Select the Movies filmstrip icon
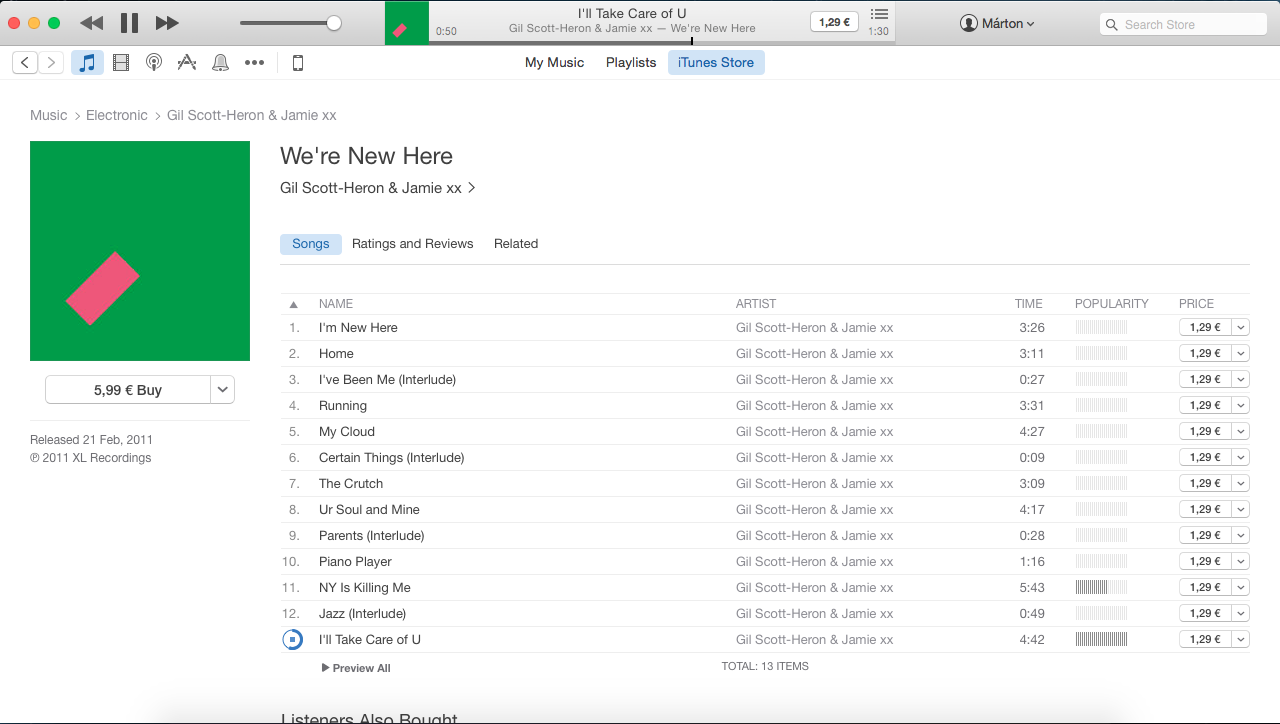 point(121,63)
